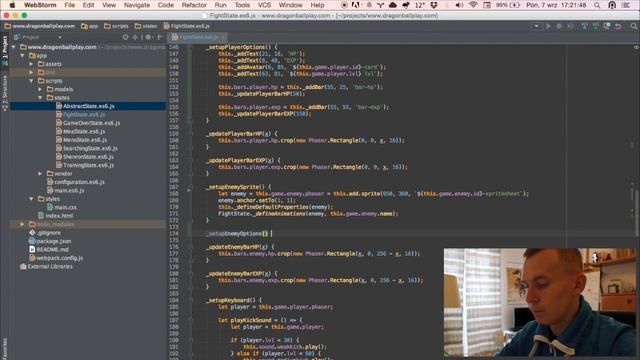Open the Navigate menu

pyautogui.click(x=137, y=5)
